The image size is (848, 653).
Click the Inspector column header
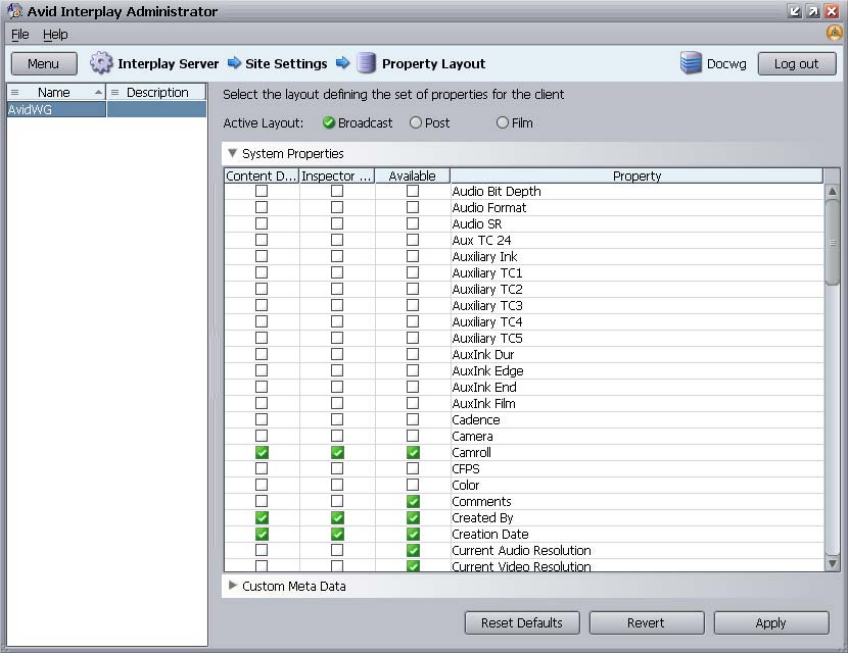337,176
